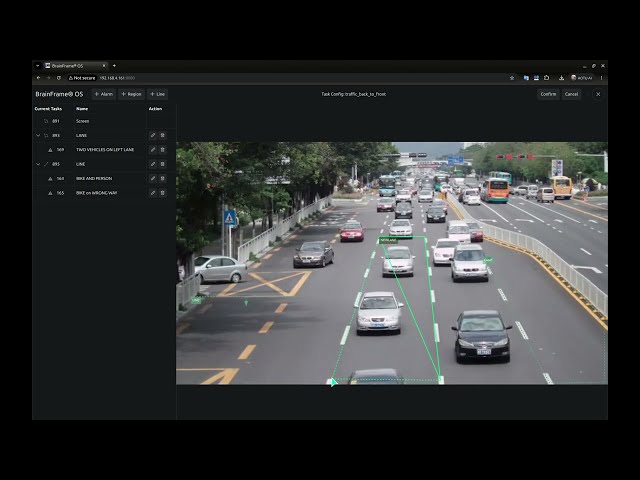This screenshot has height=480, width=640.
Task: Click the BrainFrame OS logo text
Action: pos(59,94)
